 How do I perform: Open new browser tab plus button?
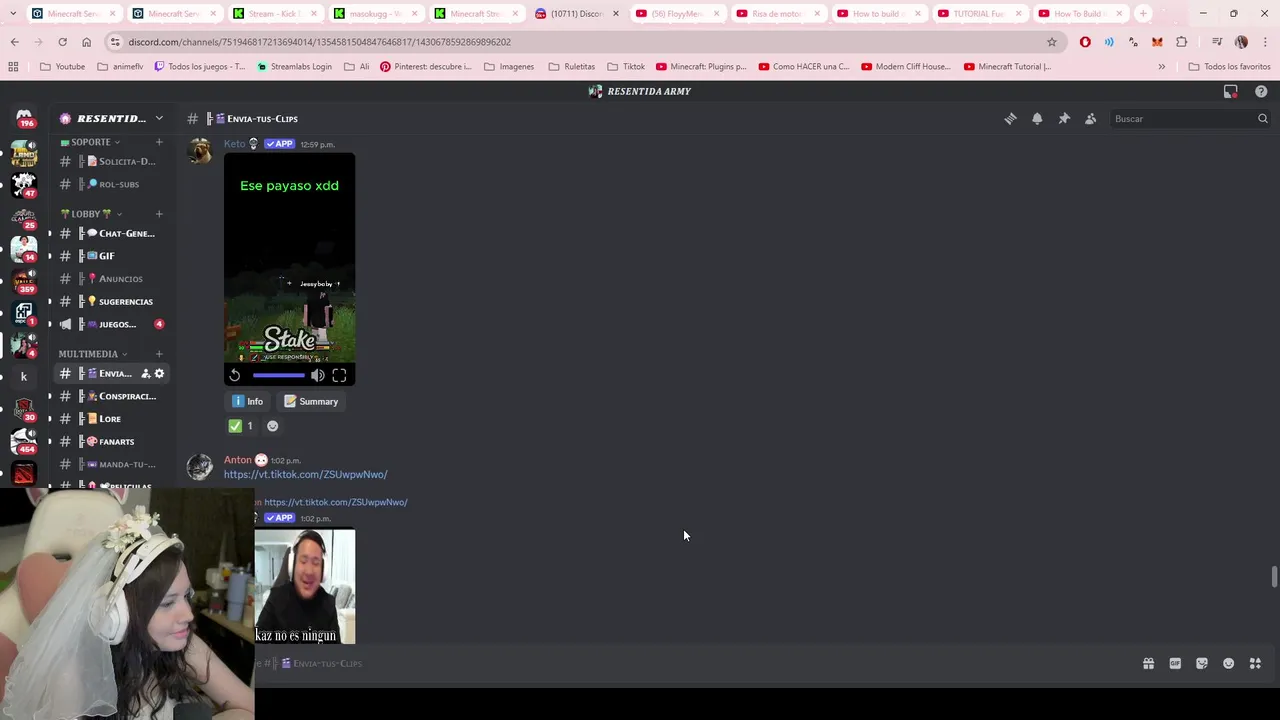[x=1143, y=14]
